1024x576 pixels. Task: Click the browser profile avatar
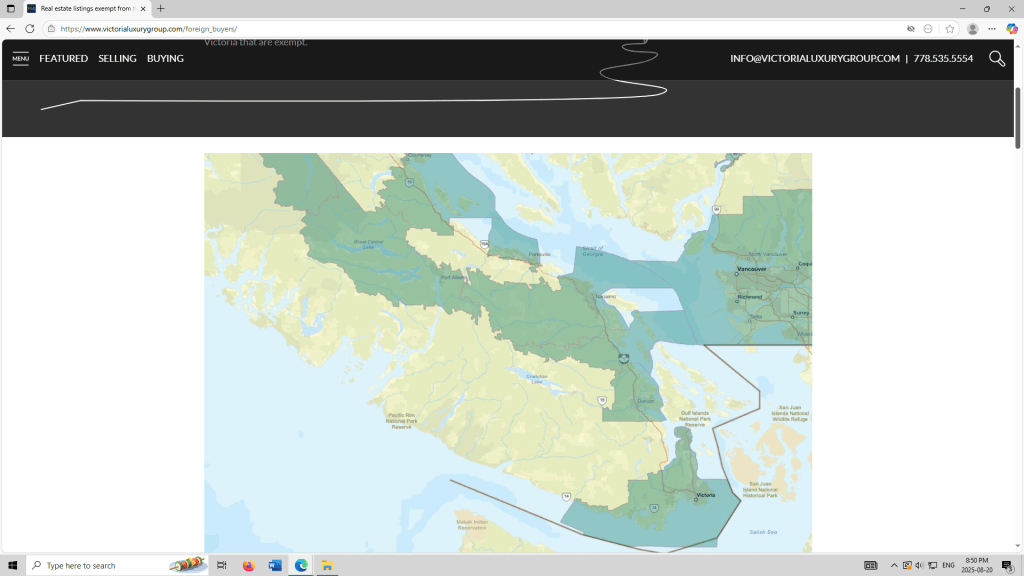(972, 29)
